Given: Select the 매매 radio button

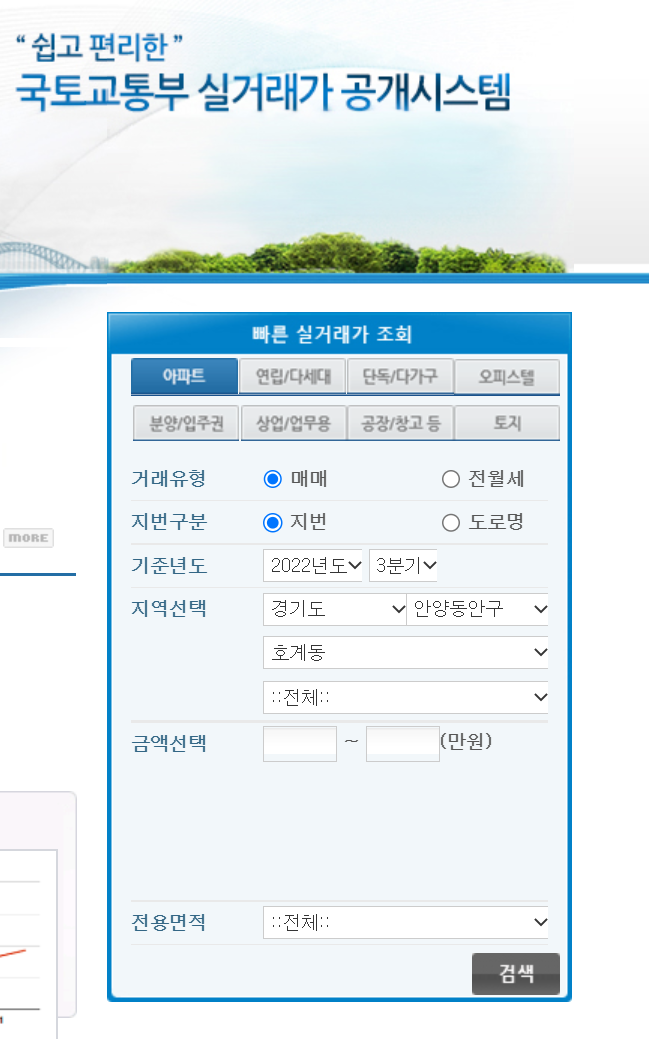Looking at the screenshot, I should (272, 479).
